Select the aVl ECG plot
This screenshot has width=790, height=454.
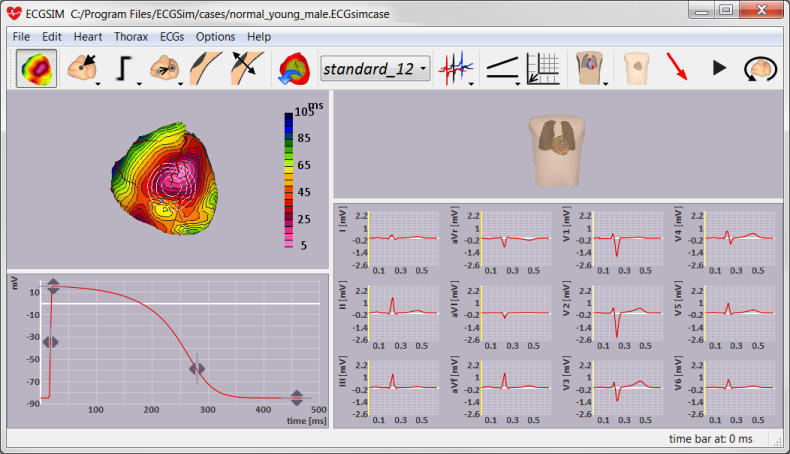(x=515, y=313)
